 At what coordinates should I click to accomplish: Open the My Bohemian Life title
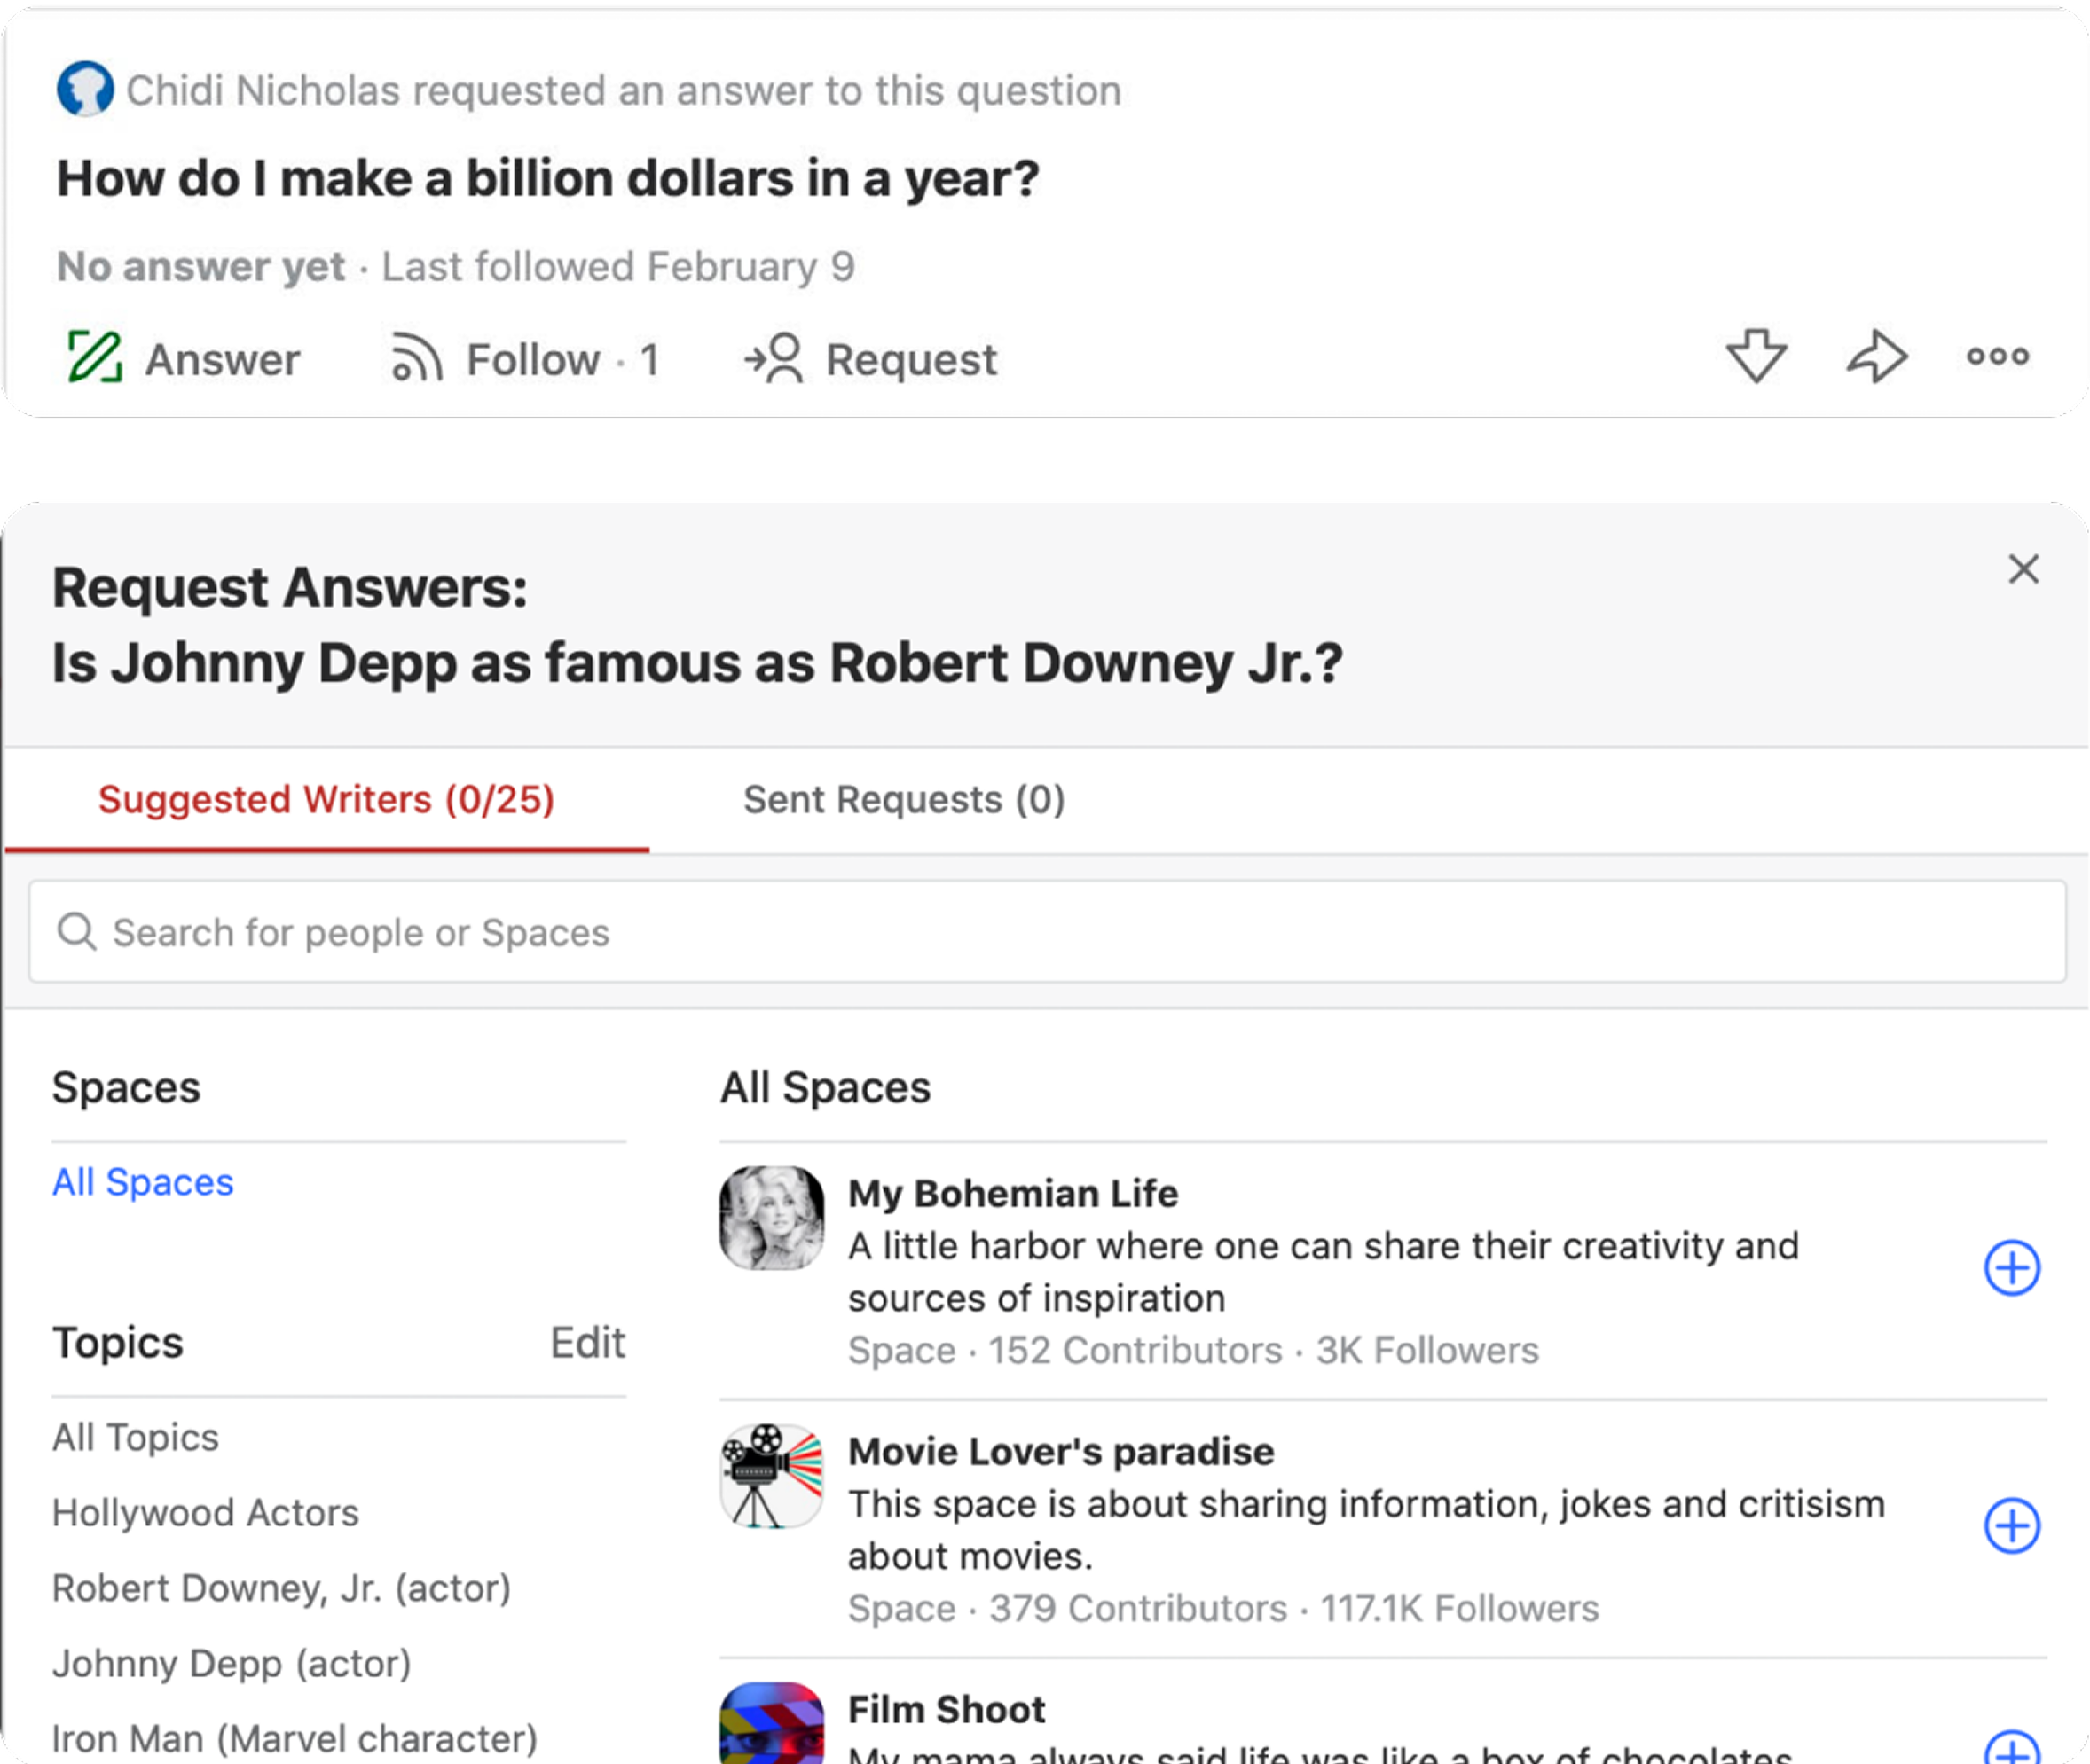tap(1013, 1193)
